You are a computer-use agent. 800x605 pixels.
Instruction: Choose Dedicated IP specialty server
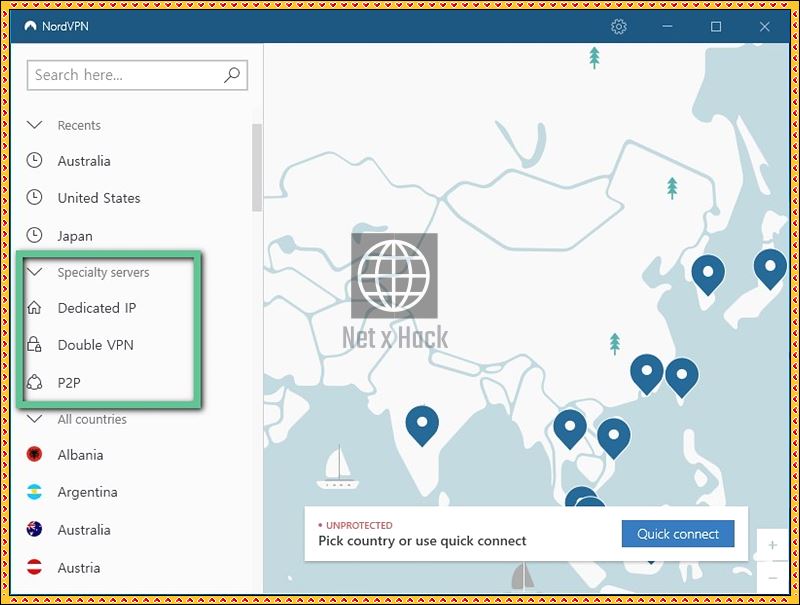tap(96, 308)
